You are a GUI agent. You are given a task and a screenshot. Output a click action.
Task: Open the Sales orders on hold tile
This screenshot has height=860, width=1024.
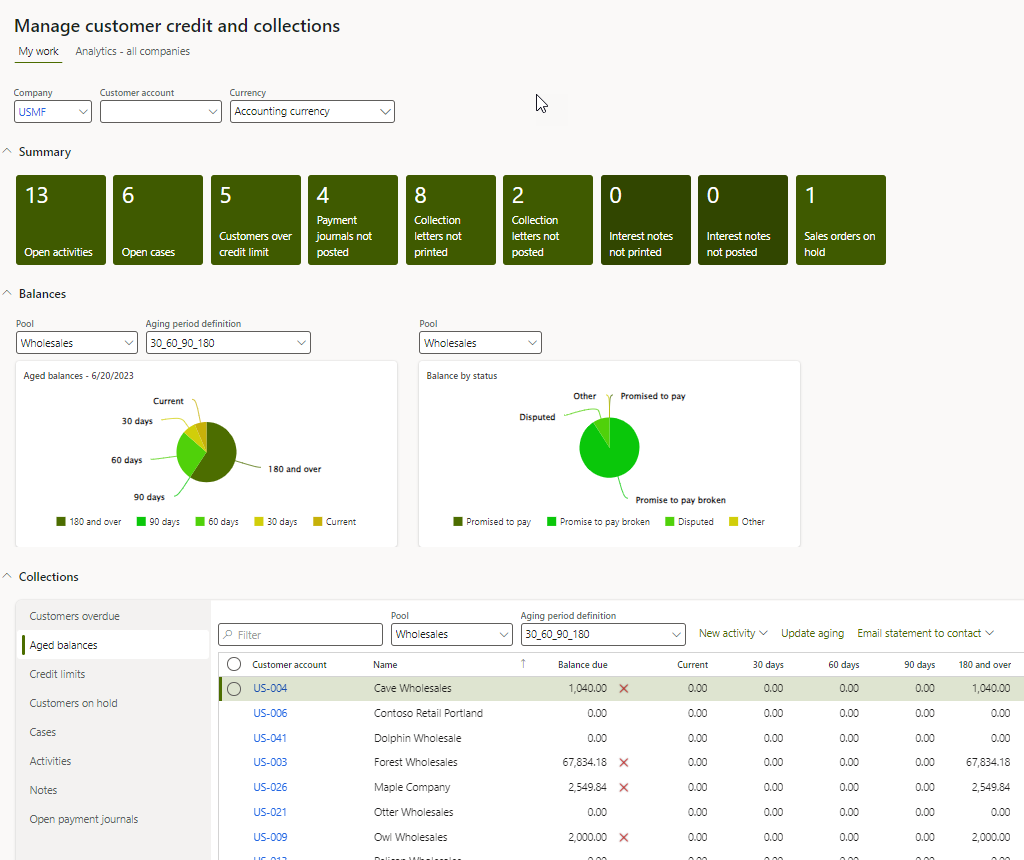[840, 219]
